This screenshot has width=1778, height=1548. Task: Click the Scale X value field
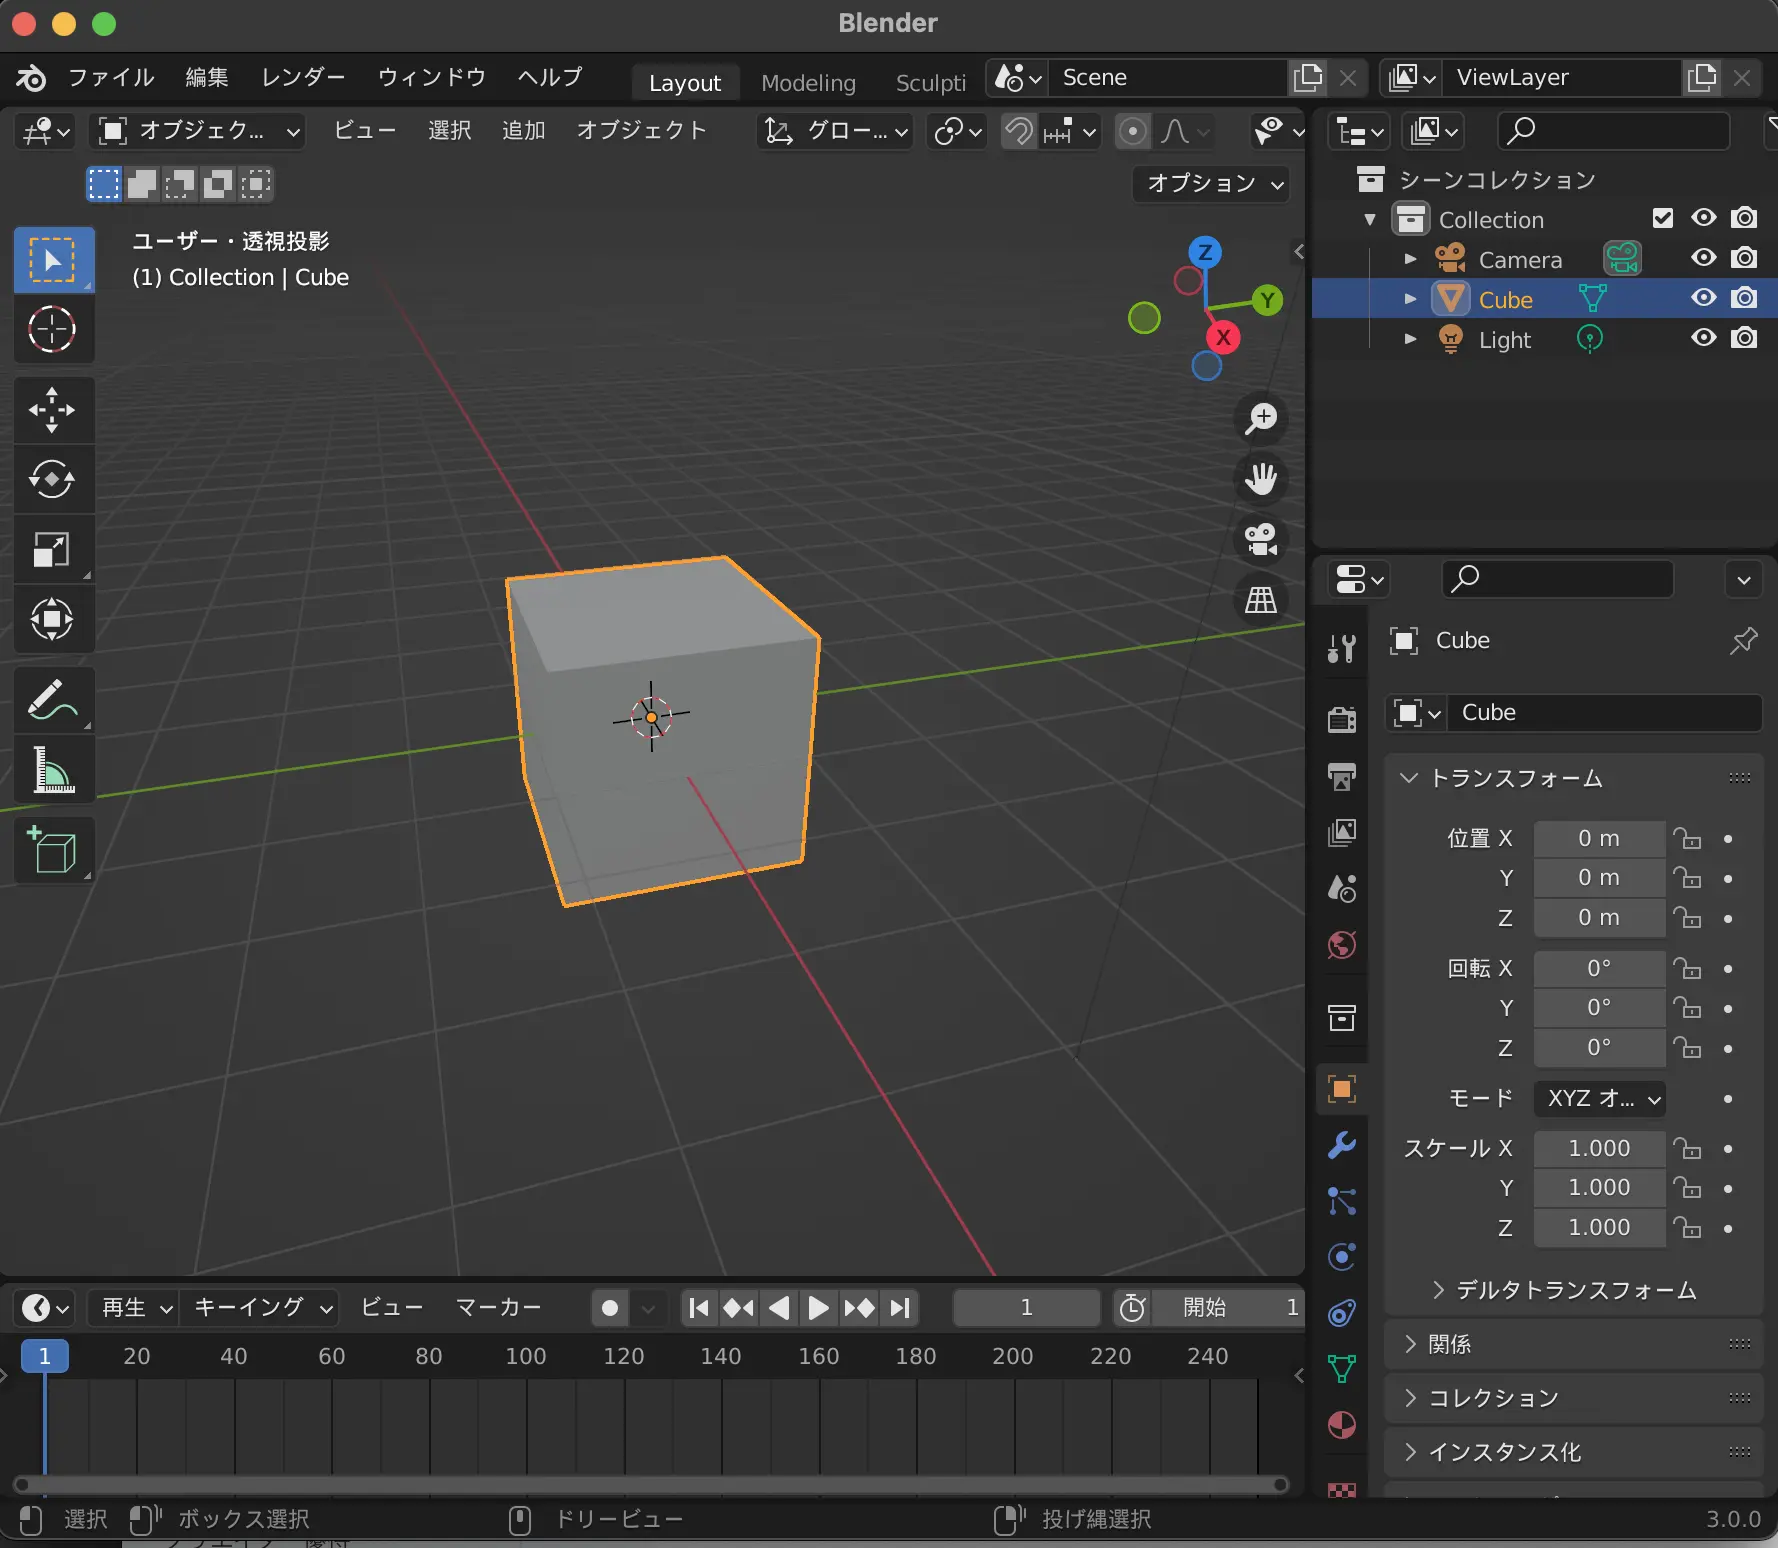click(x=1599, y=1148)
